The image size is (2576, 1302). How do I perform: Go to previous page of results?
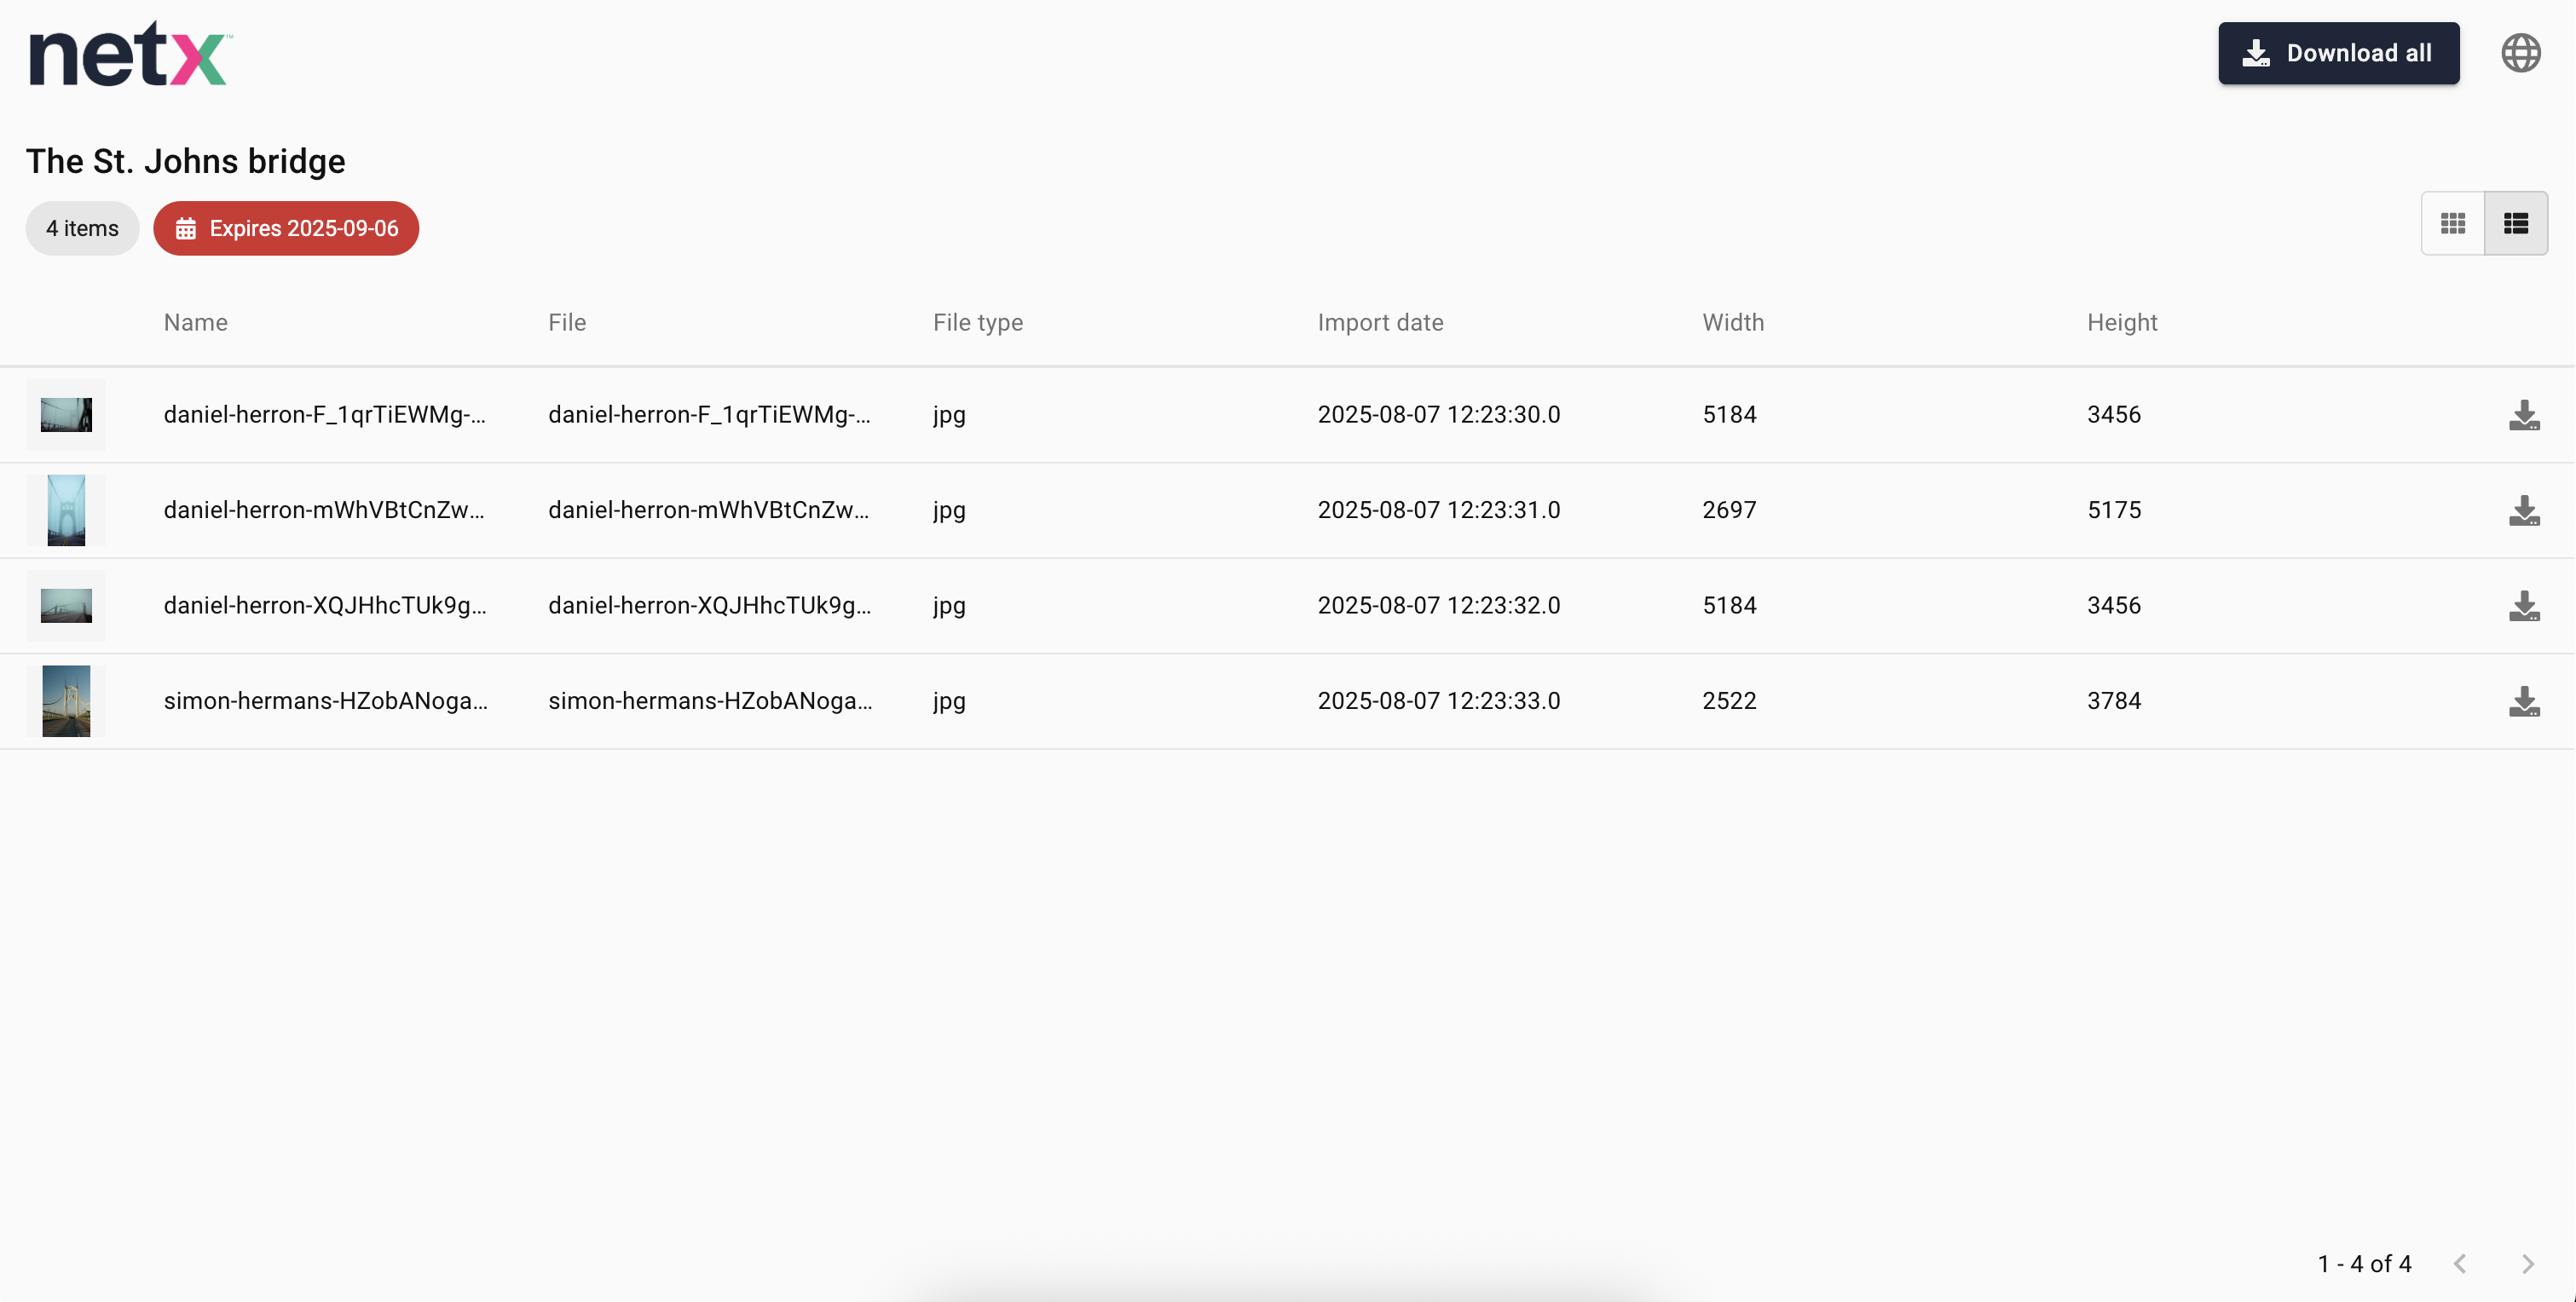click(2460, 1264)
